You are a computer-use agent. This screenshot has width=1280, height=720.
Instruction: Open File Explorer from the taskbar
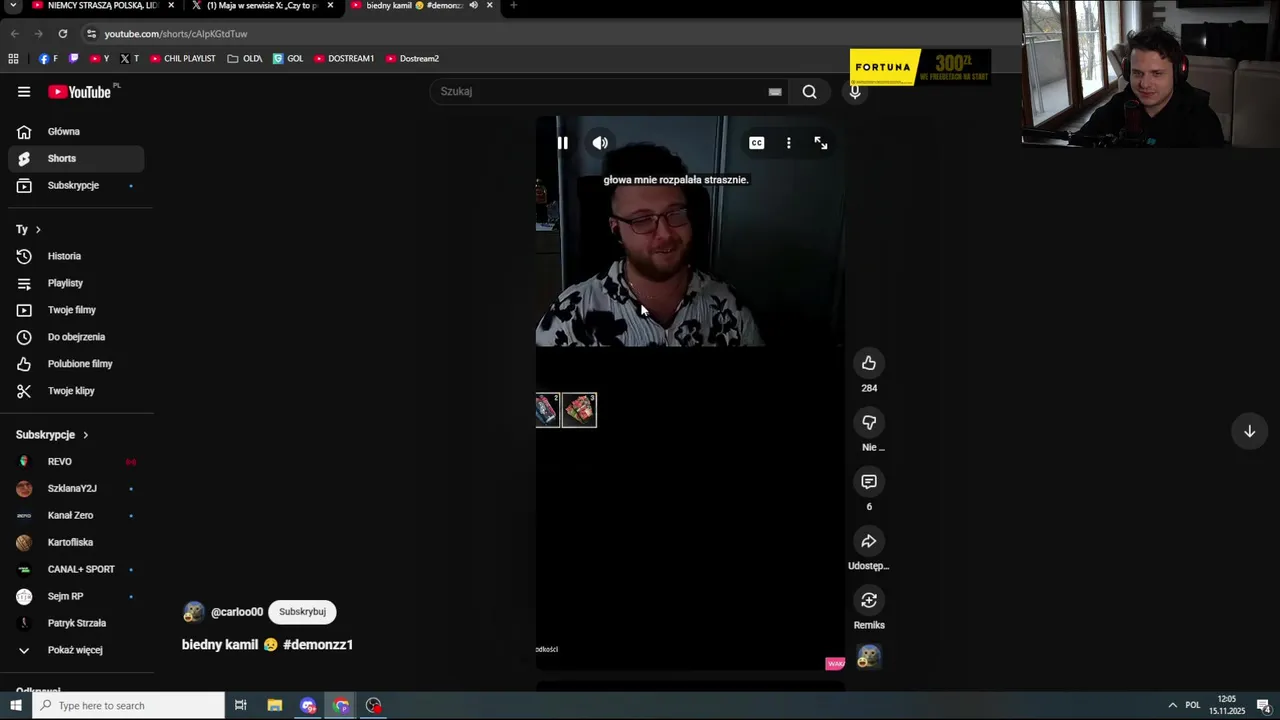[275, 706]
